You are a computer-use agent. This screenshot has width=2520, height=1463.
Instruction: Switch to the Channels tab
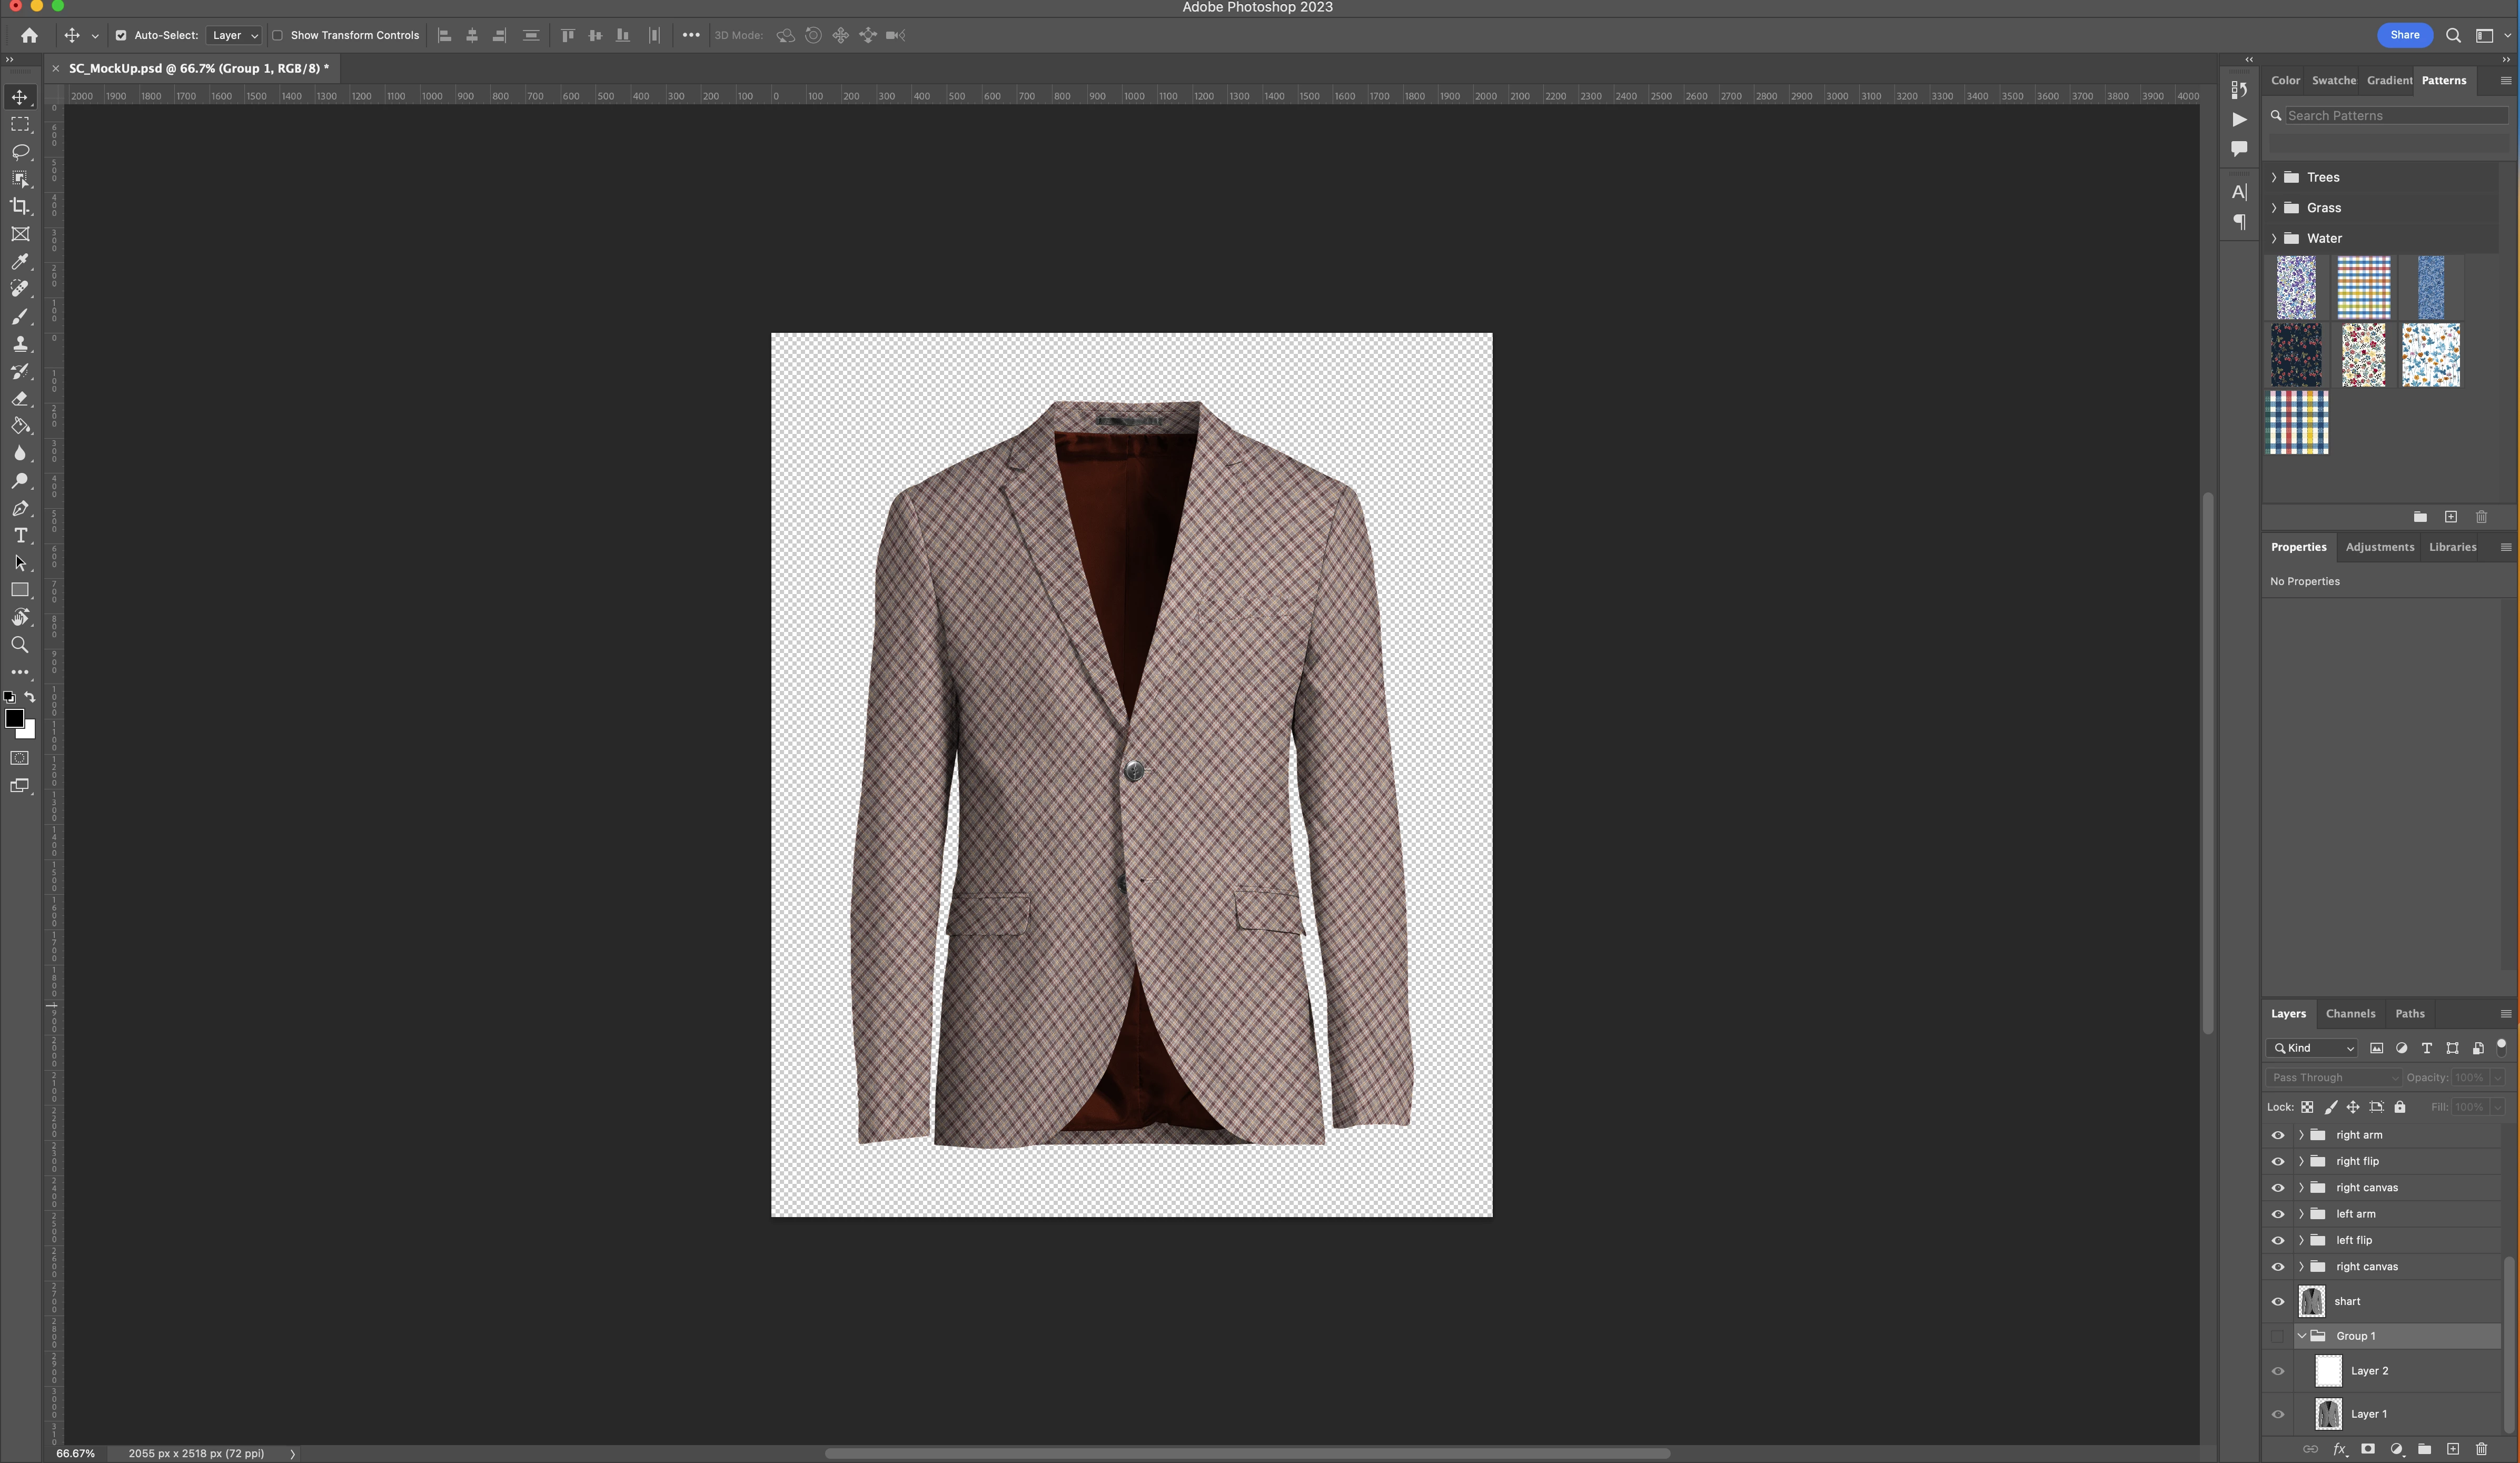[x=2350, y=1013]
